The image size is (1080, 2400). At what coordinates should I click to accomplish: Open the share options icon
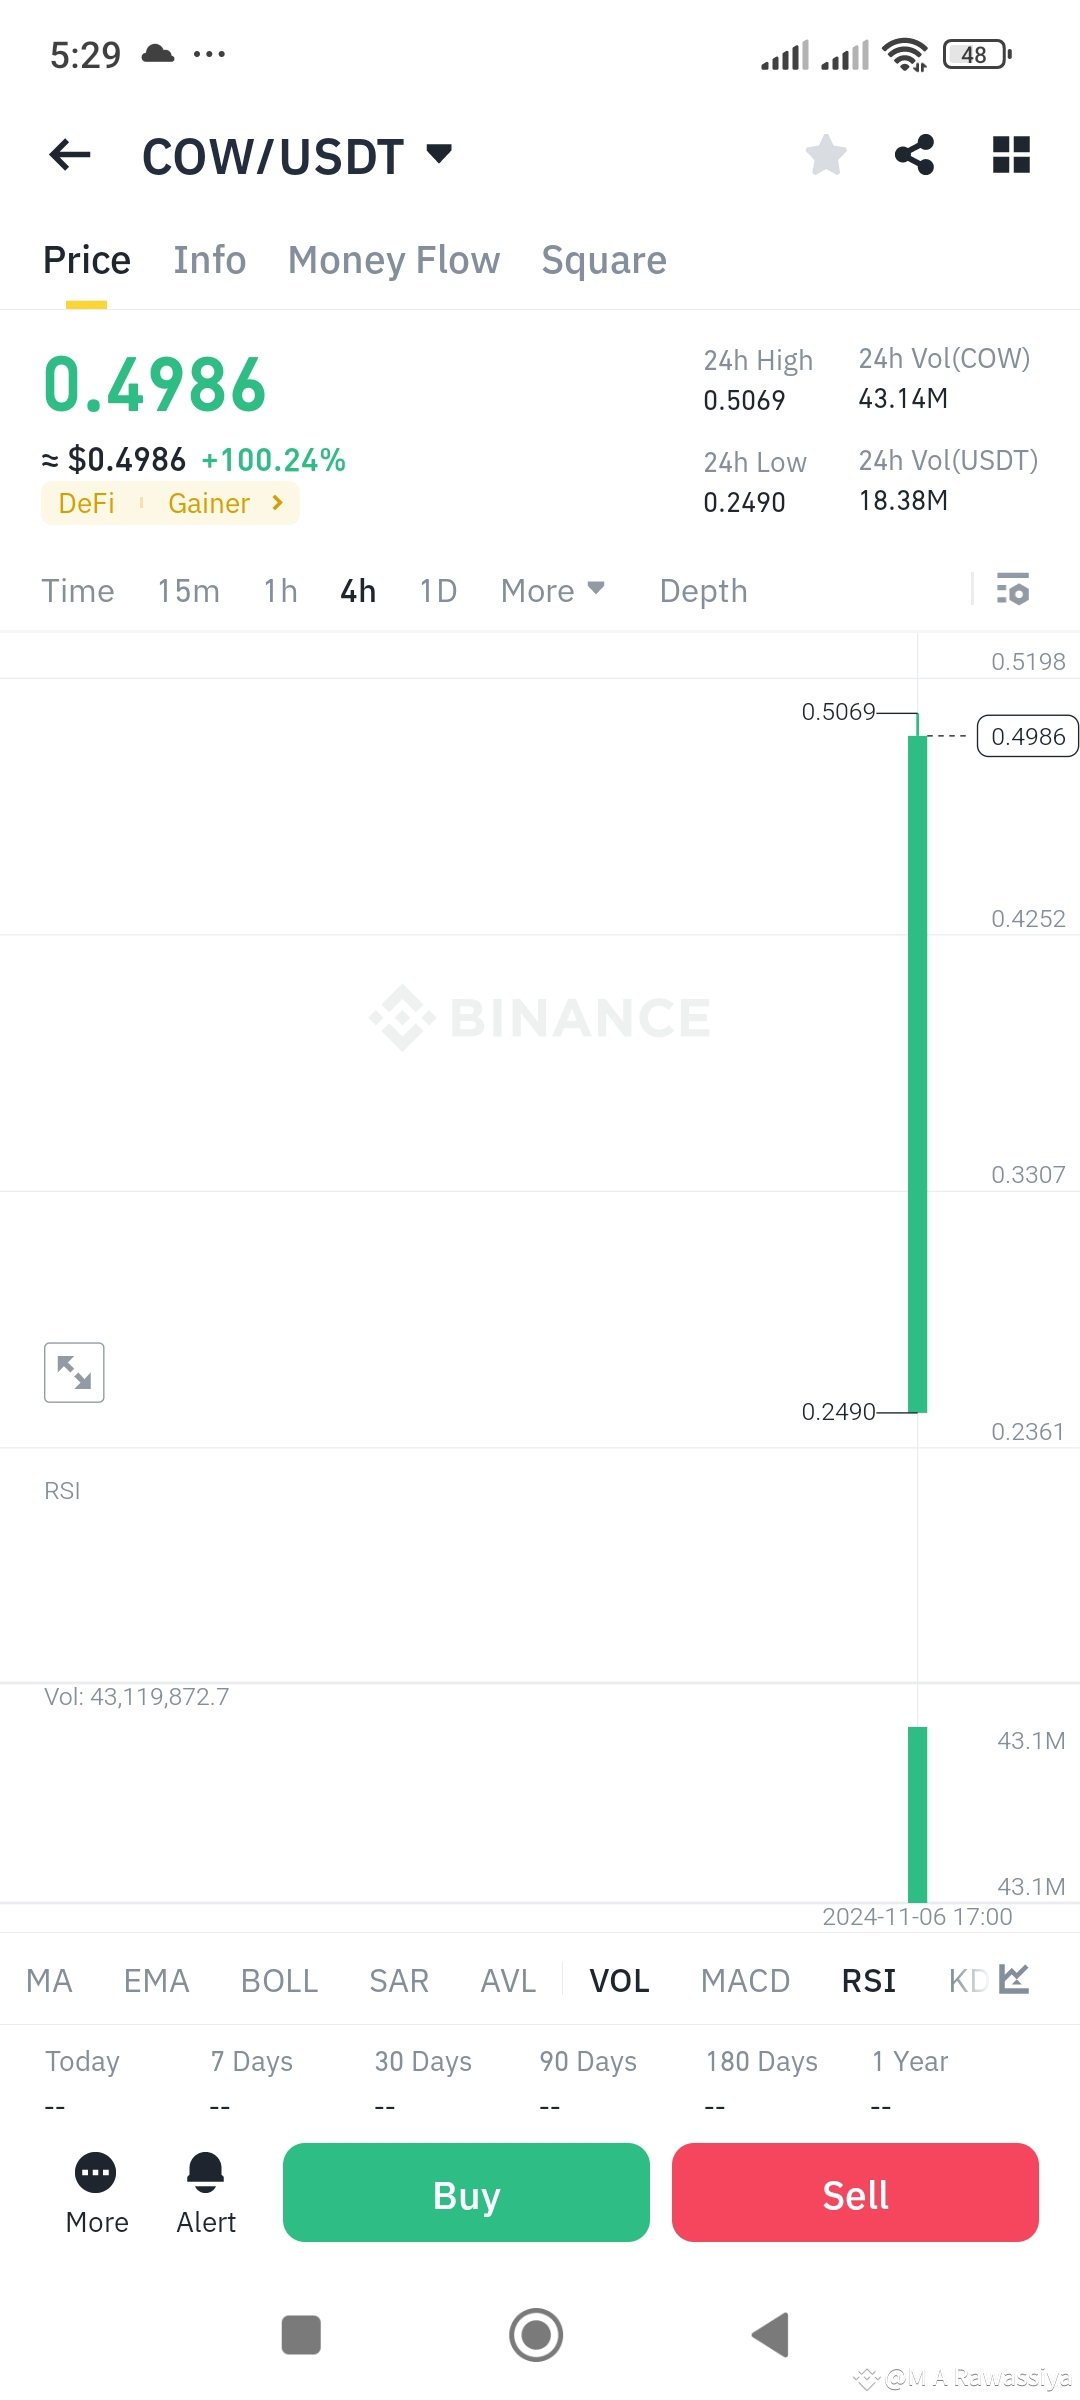(x=916, y=154)
